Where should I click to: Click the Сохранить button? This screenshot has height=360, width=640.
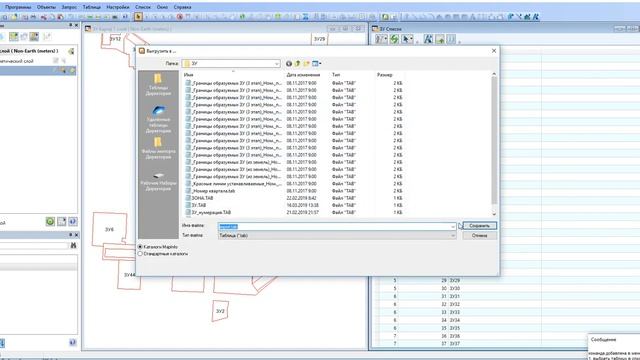[480, 226]
